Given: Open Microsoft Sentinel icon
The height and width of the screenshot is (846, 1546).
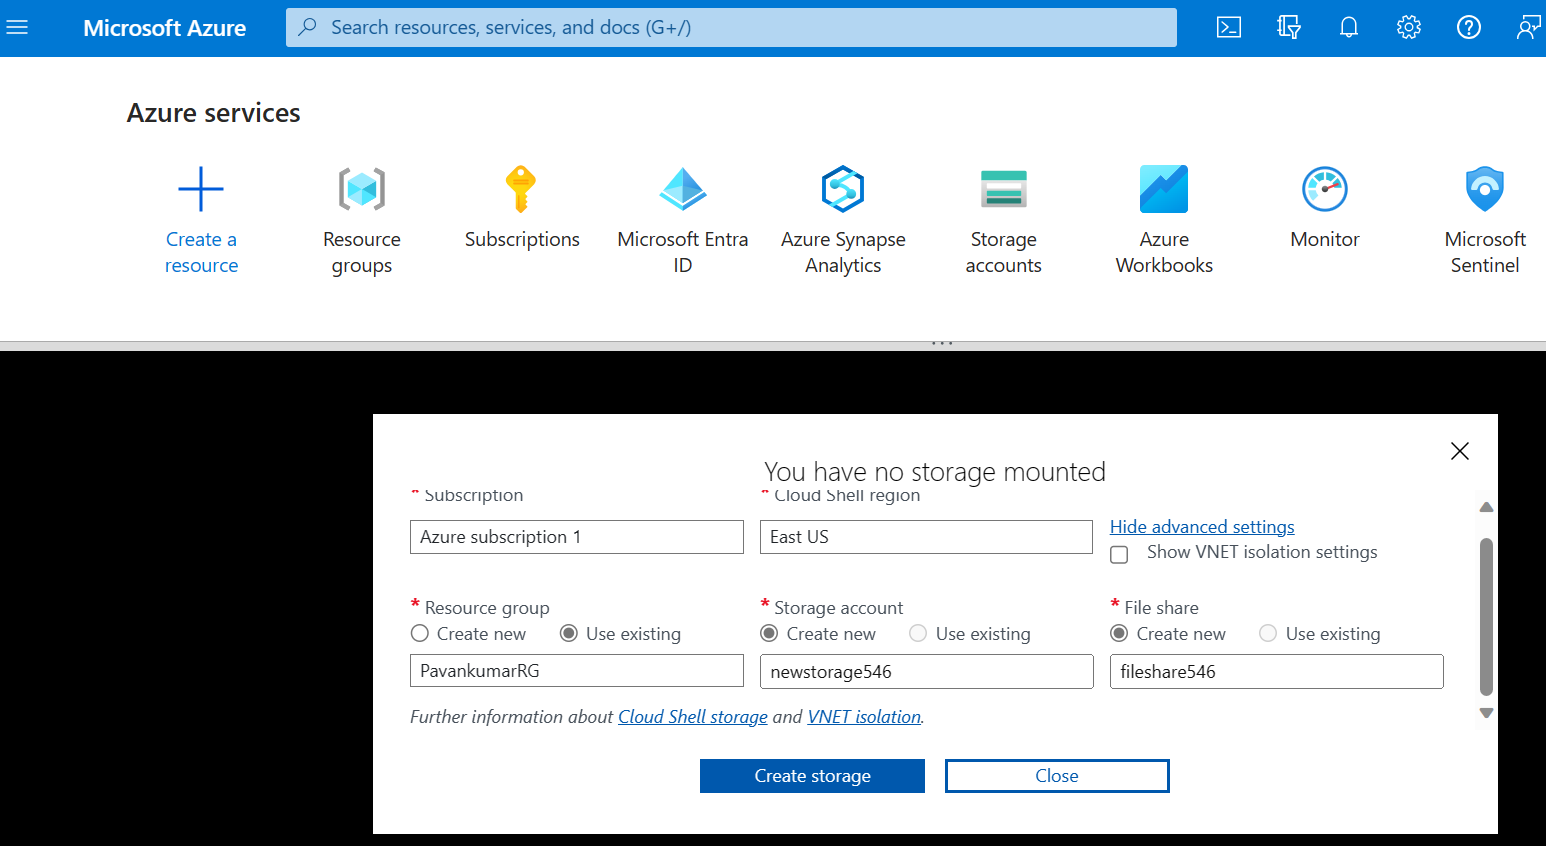Looking at the screenshot, I should pyautogui.click(x=1485, y=189).
